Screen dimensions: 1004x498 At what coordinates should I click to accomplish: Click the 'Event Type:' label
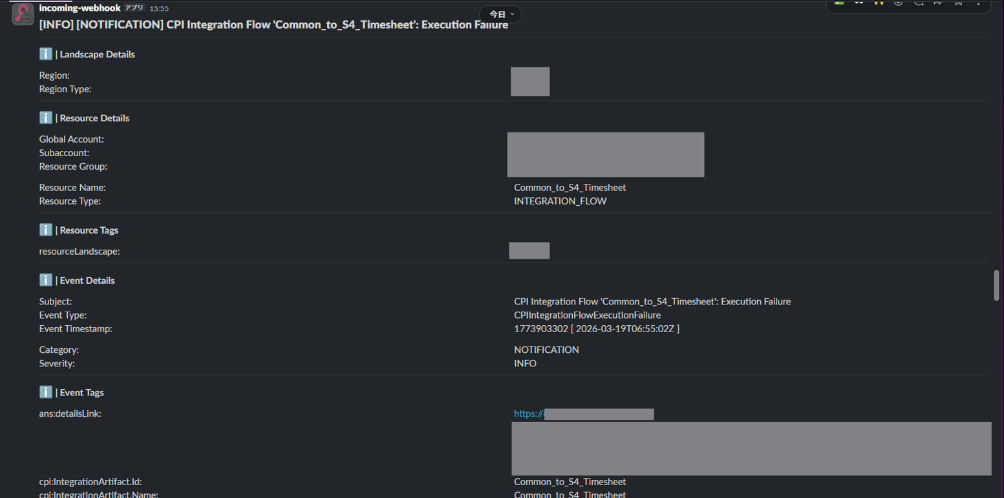click(63, 315)
